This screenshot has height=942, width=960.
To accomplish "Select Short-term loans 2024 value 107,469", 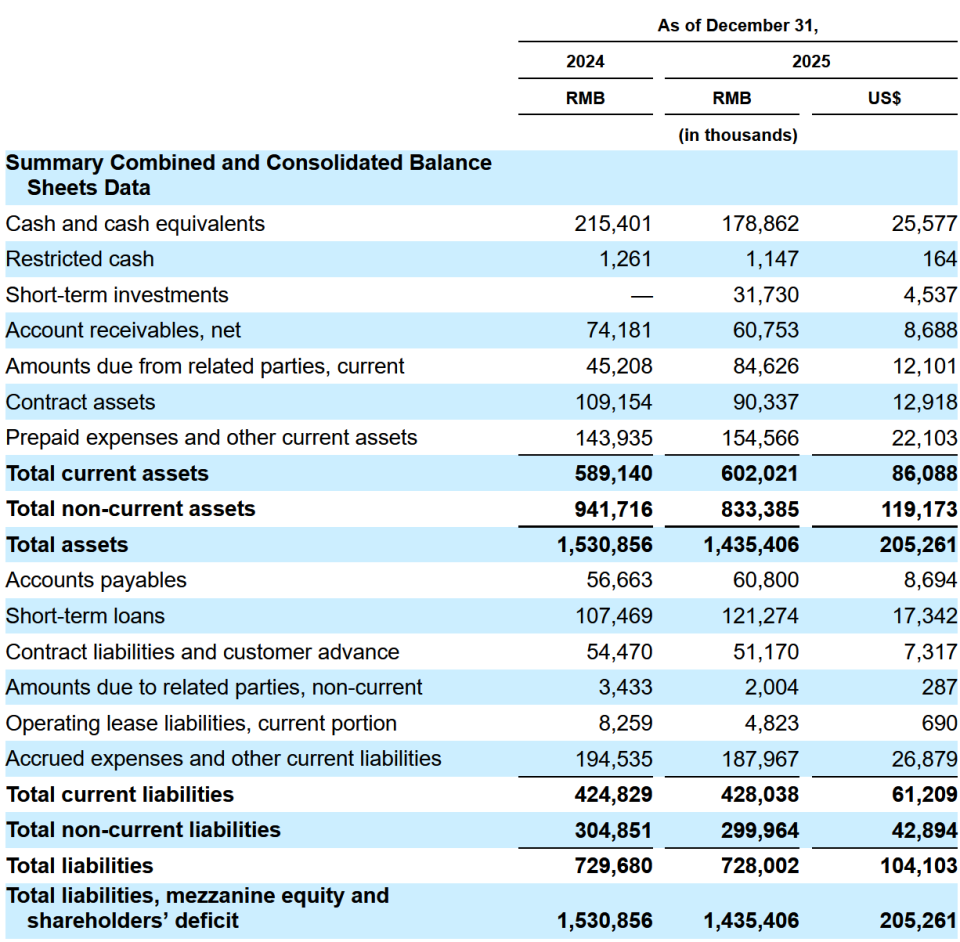I will coord(613,616).
